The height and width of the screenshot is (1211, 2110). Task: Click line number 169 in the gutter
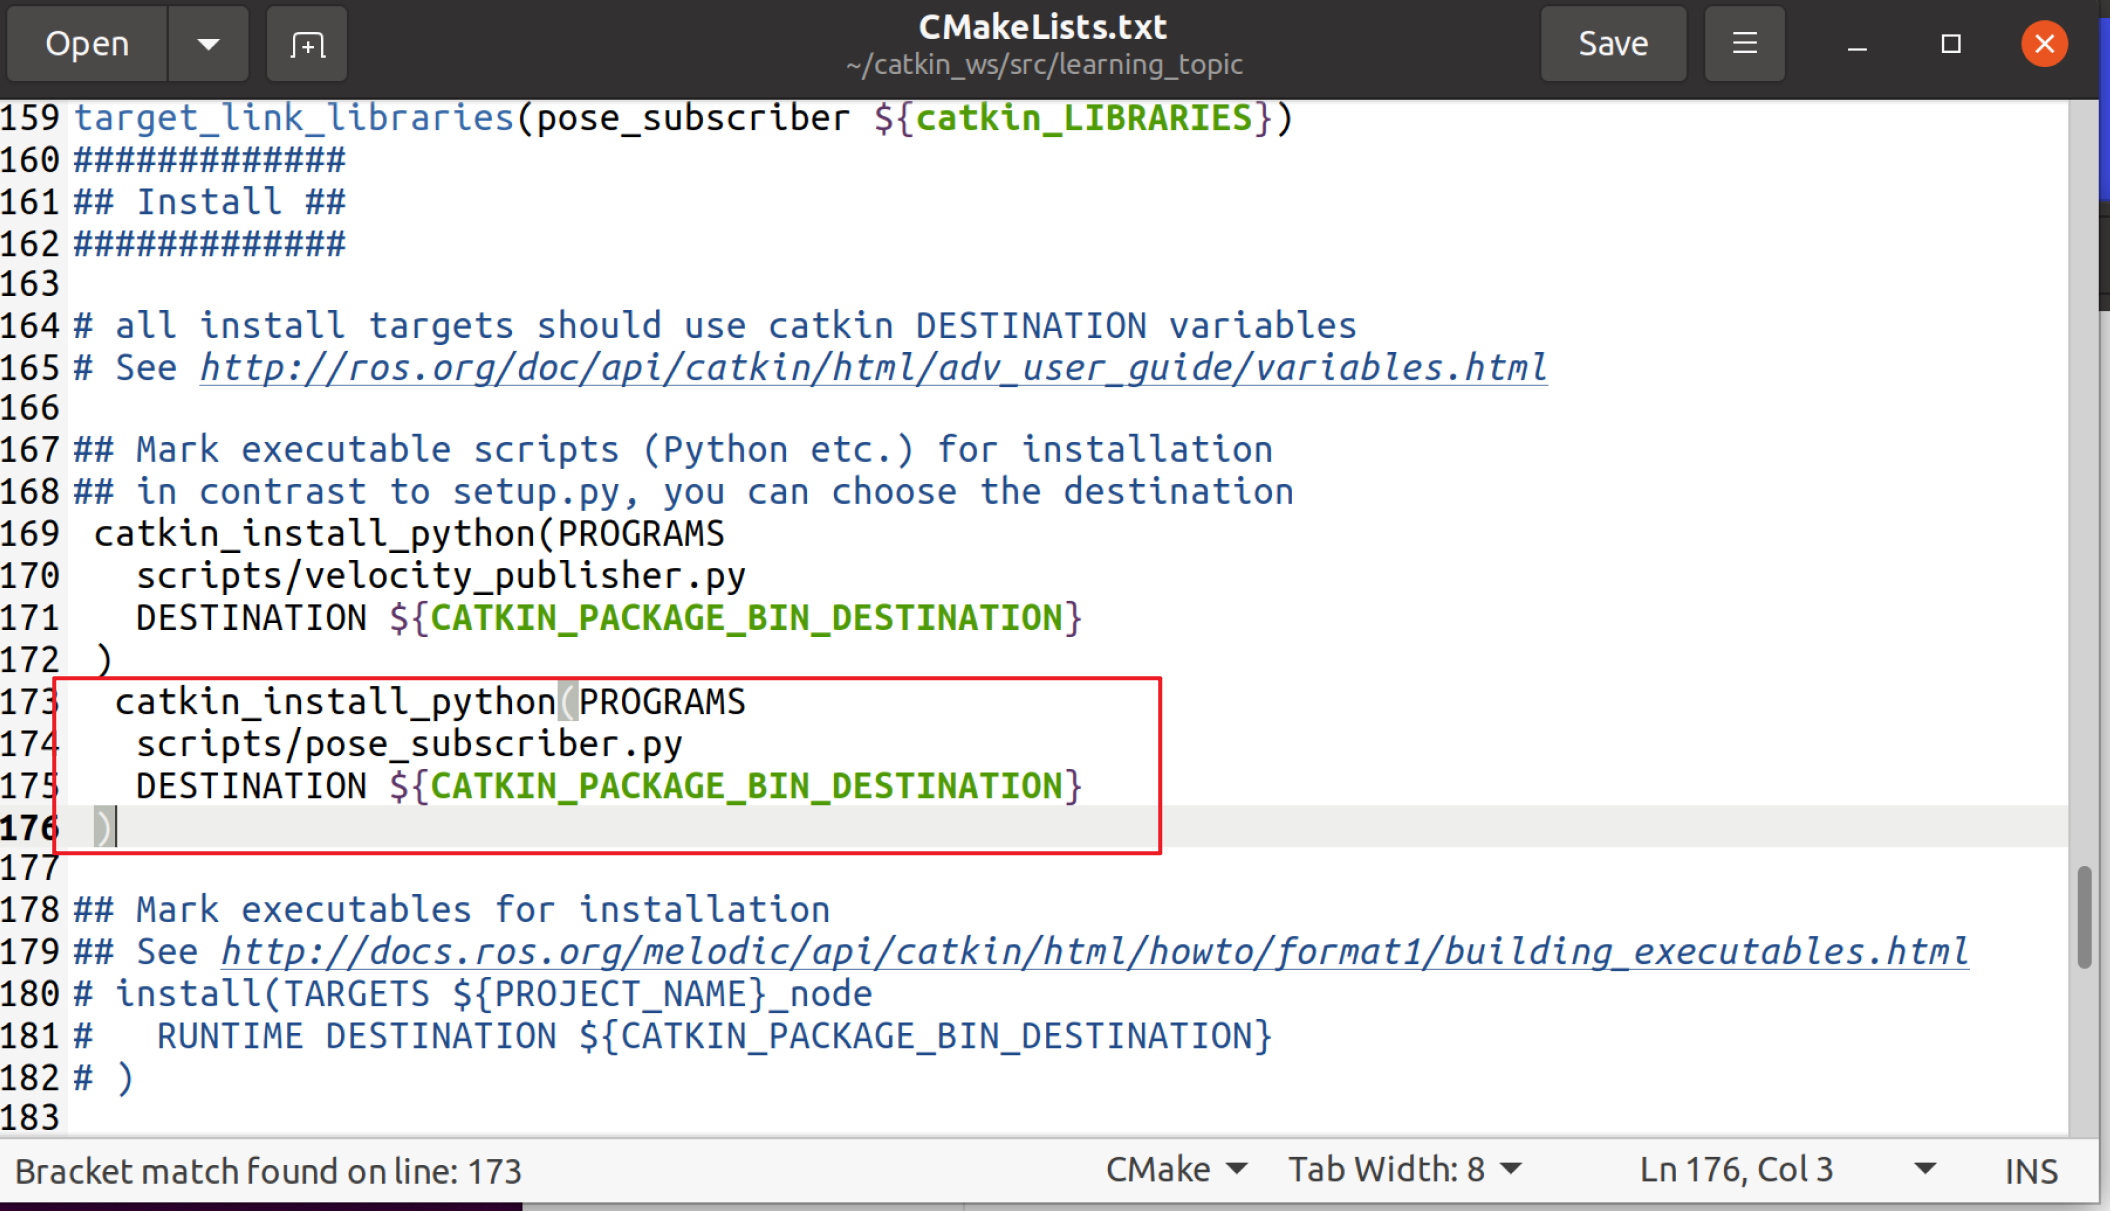coord(30,534)
